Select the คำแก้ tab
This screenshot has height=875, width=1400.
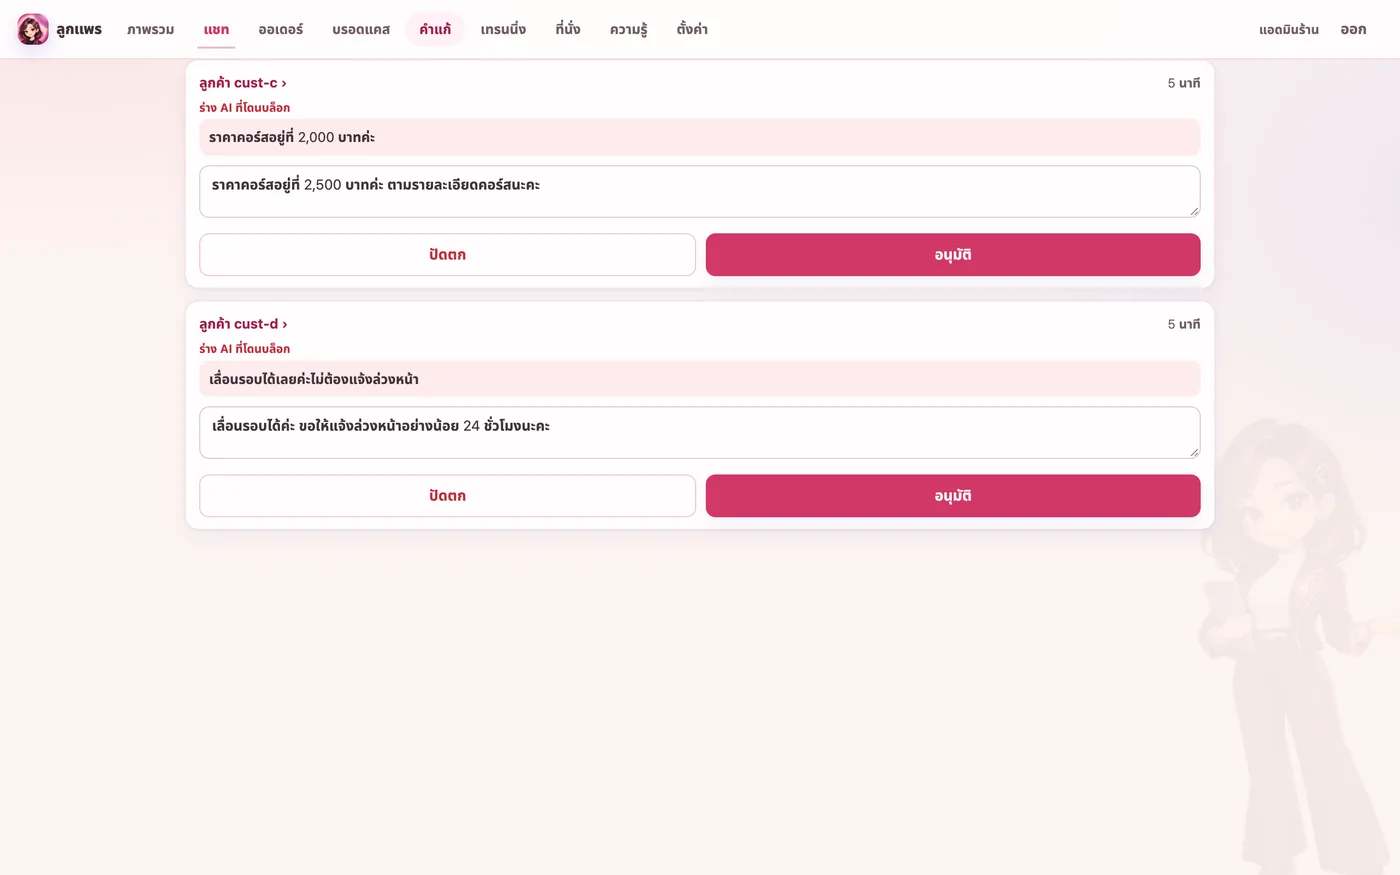[x=435, y=29]
